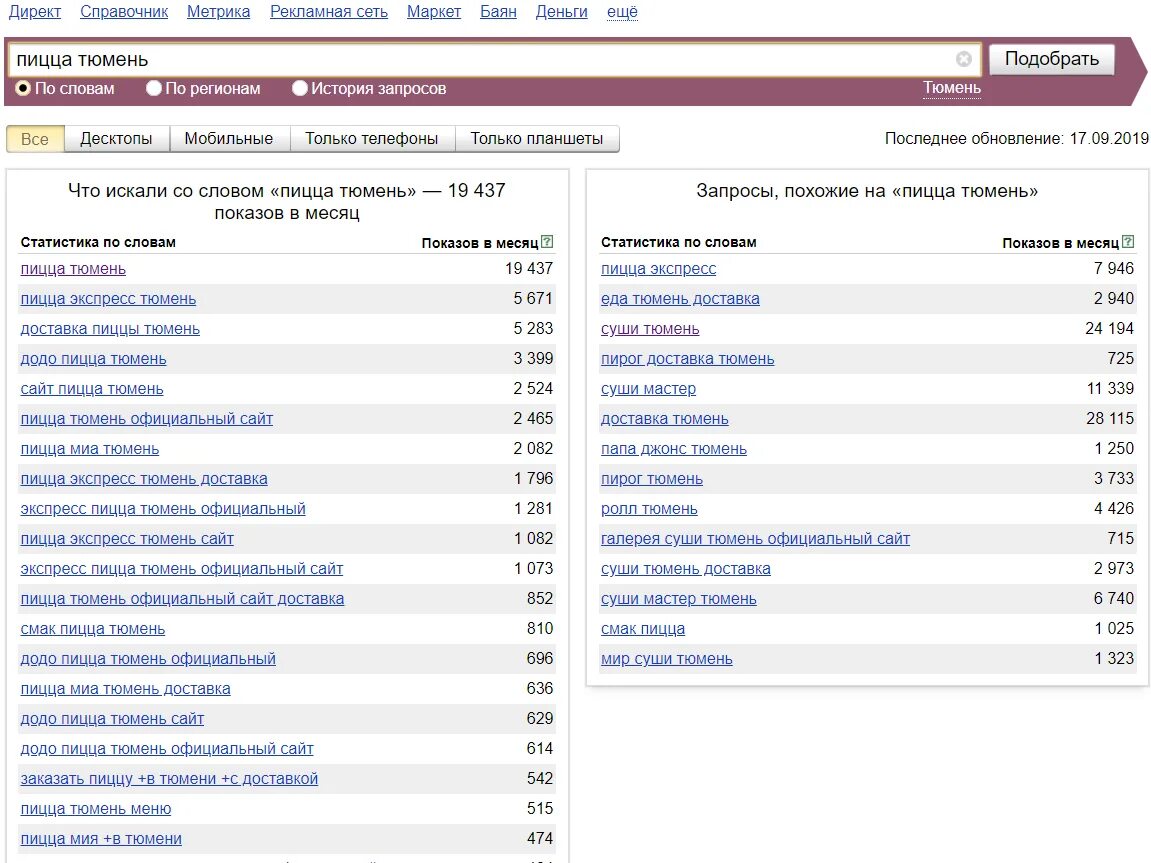
Task: Open the 'Маркет' link
Action: coord(434,12)
